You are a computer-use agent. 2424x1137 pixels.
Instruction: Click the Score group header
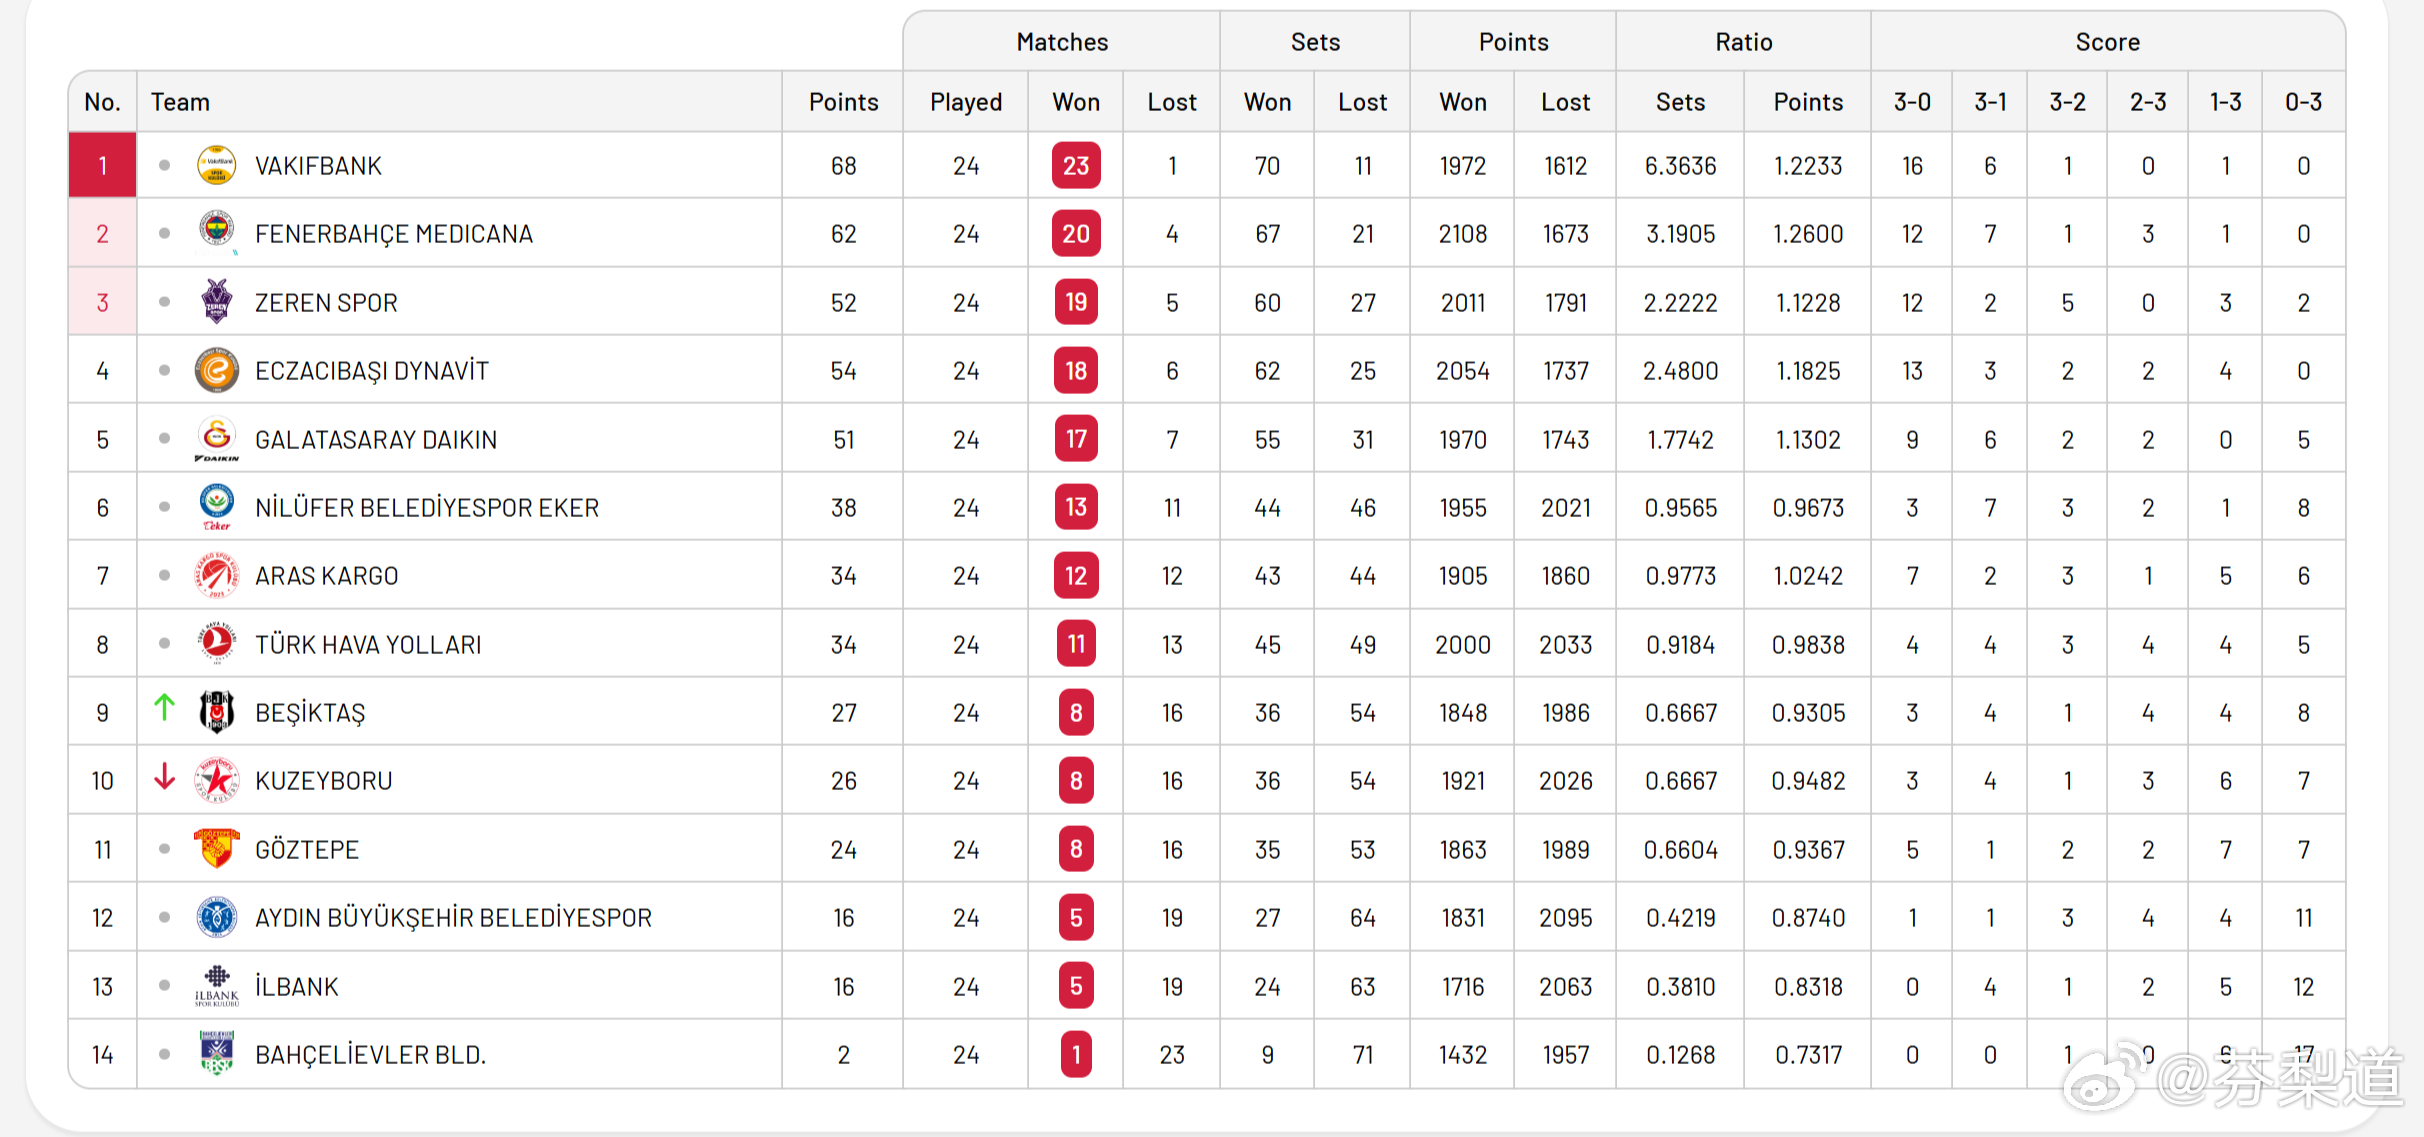click(2107, 42)
